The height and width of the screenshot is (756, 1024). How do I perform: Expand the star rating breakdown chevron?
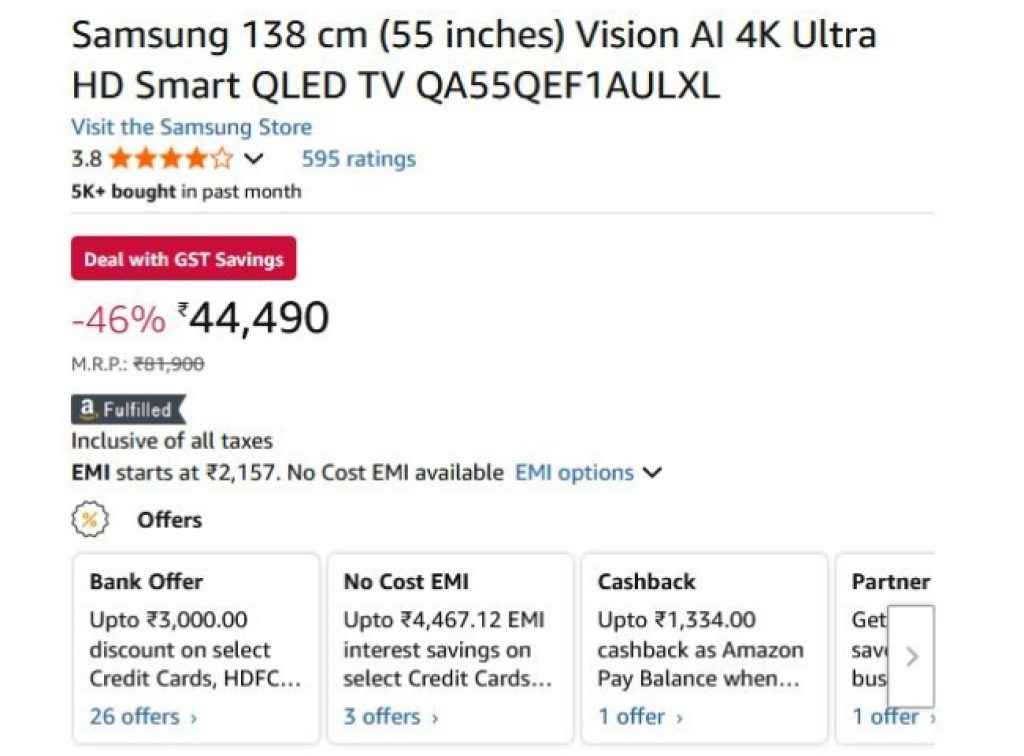(255, 158)
